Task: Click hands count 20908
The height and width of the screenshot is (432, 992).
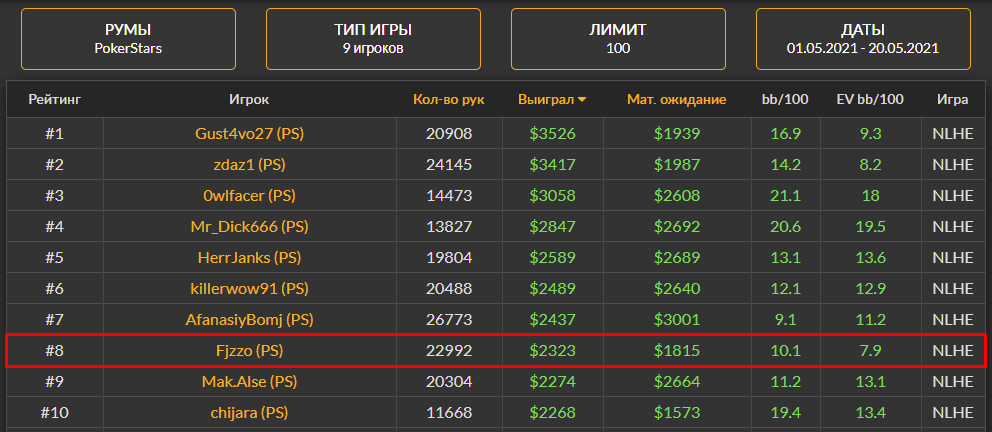Action: 449,133
